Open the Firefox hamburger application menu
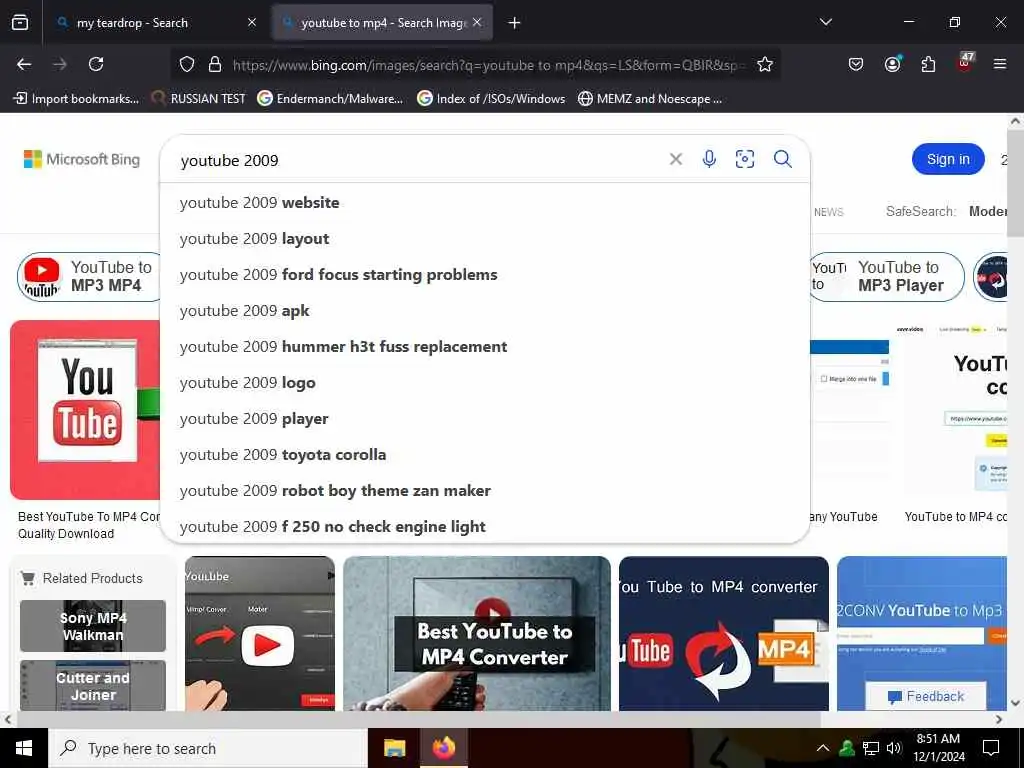The width and height of the screenshot is (1024, 768). click(999, 64)
